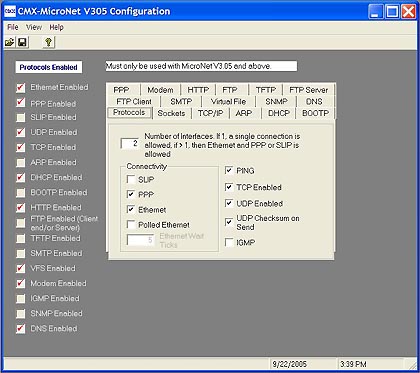
Task: Check the IGMP checkbox in Protocols panel
Action: [229, 243]
